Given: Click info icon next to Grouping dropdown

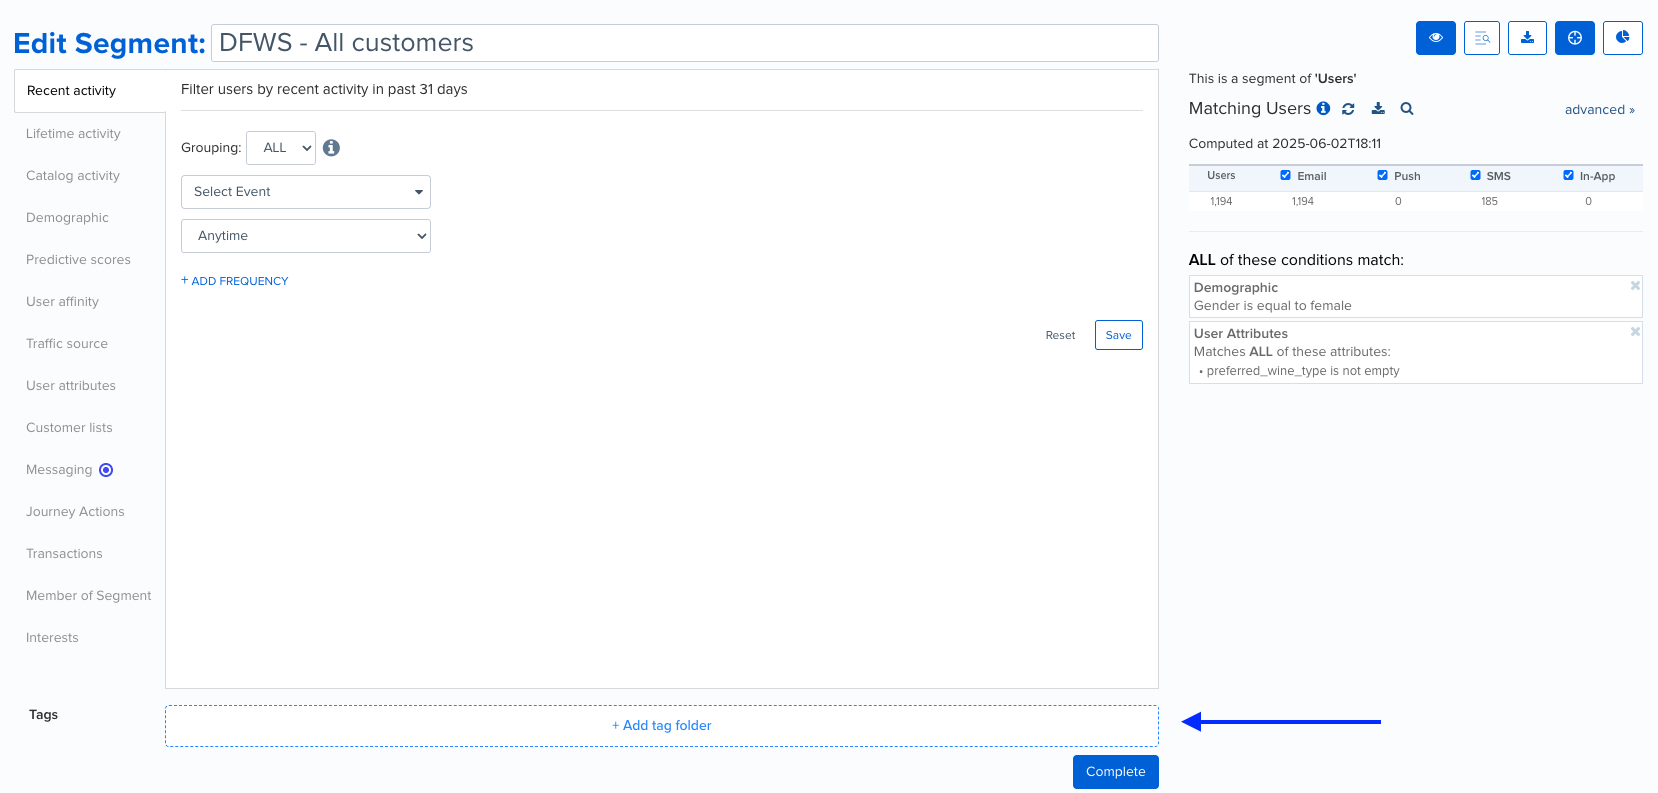Looking at the screenshot, I should pos(331,148).
